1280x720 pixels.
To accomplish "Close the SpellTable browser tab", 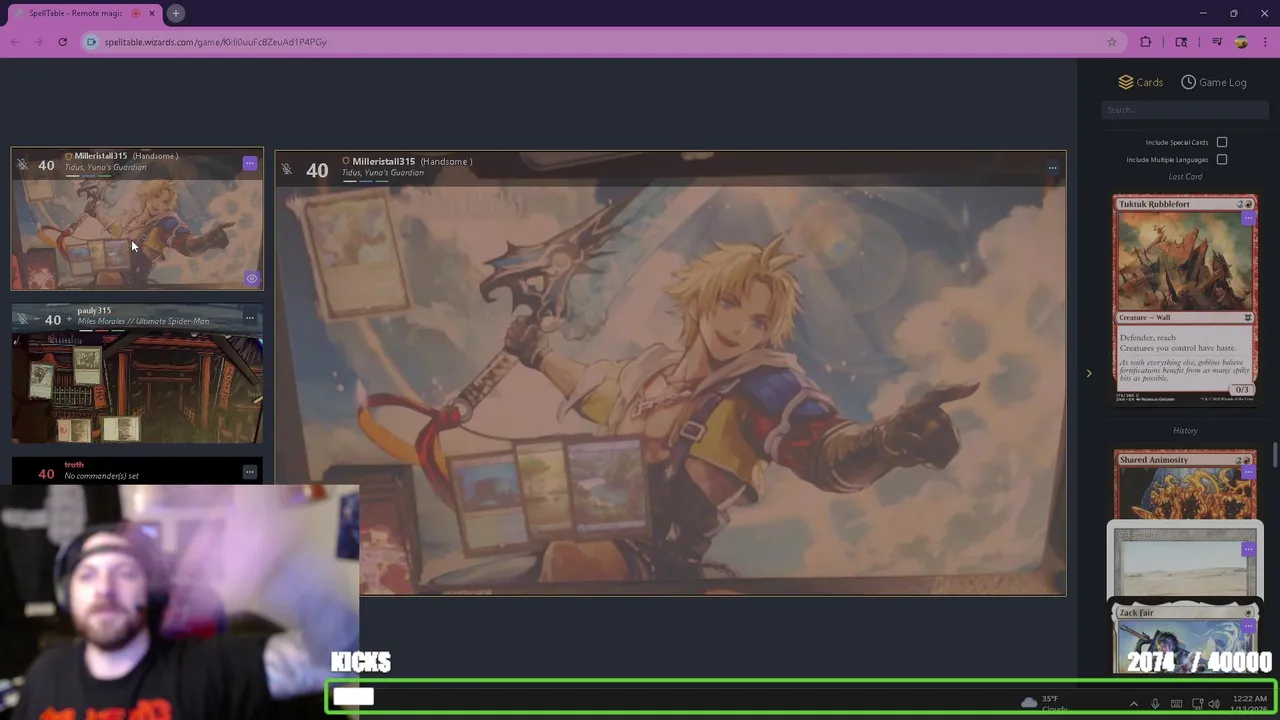I will pyautogui.click(x=152, y=13).
